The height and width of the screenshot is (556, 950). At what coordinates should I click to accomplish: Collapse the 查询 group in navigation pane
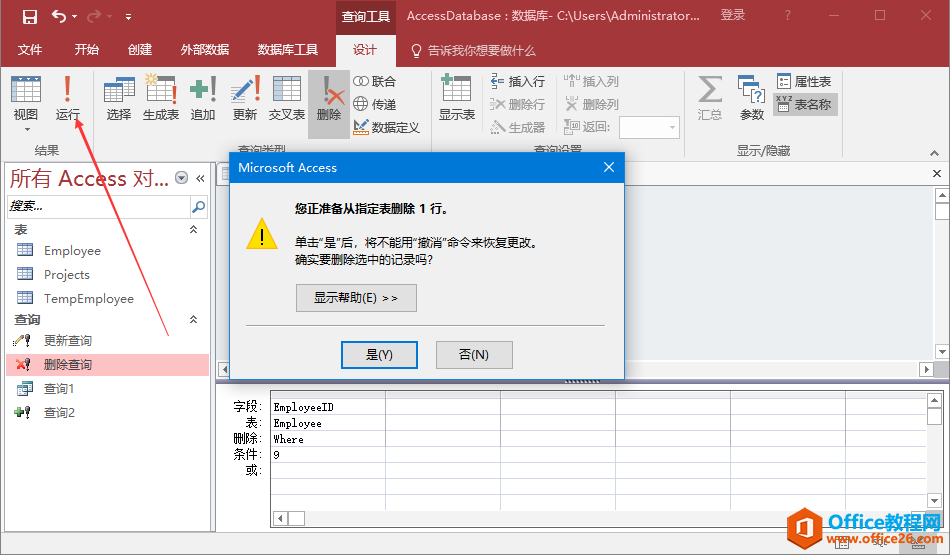[x=194, y=320]
